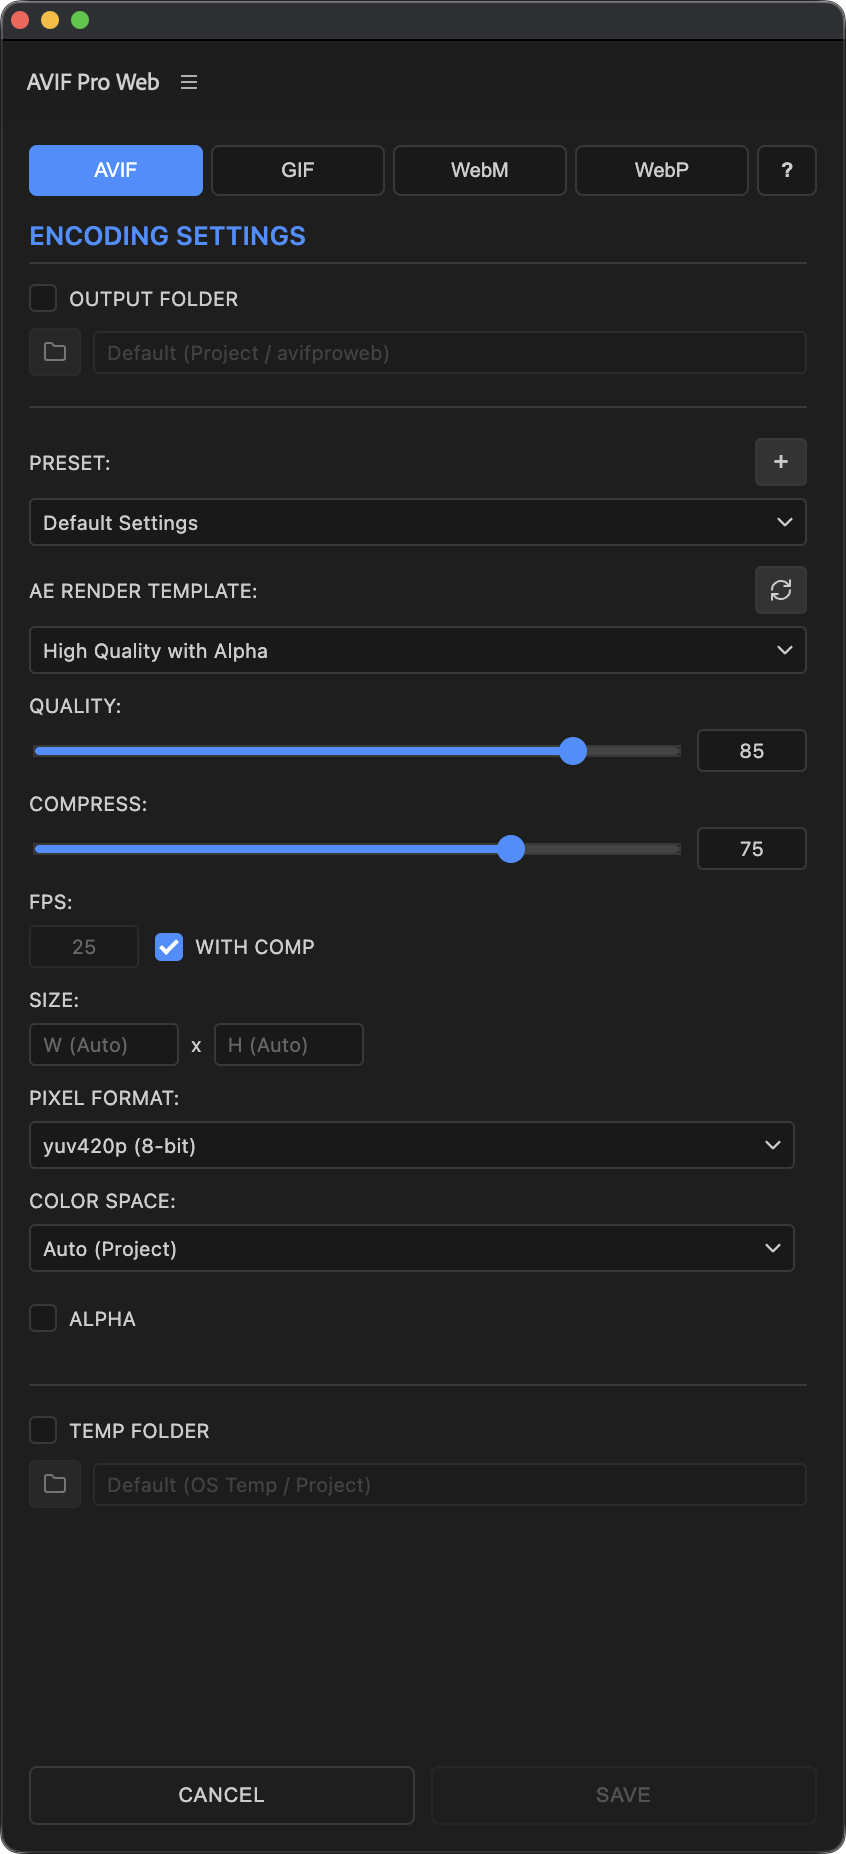The height and width of the screenshot is (1854, 846).
Task: Click the temp folder path field
Action: coord(450,1484)
